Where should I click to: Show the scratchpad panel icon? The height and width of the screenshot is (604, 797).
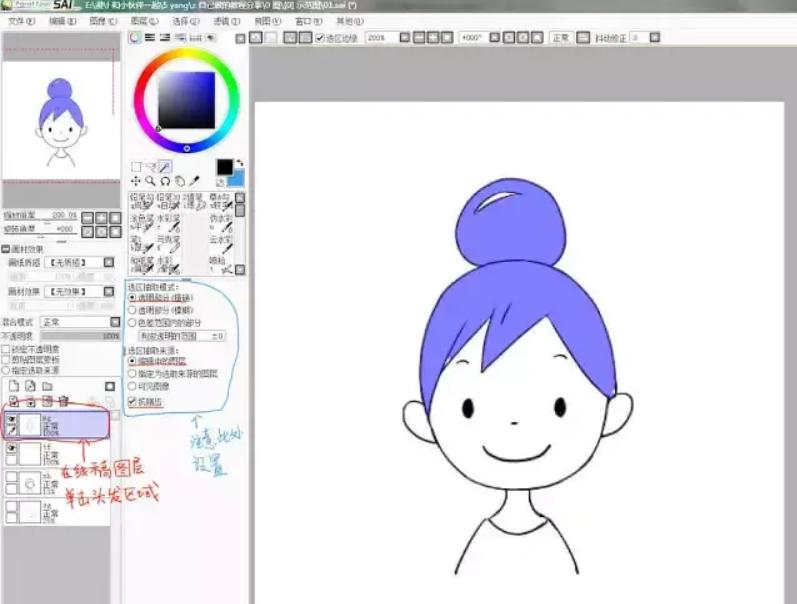pyautogui.click(x=210, y=38)
